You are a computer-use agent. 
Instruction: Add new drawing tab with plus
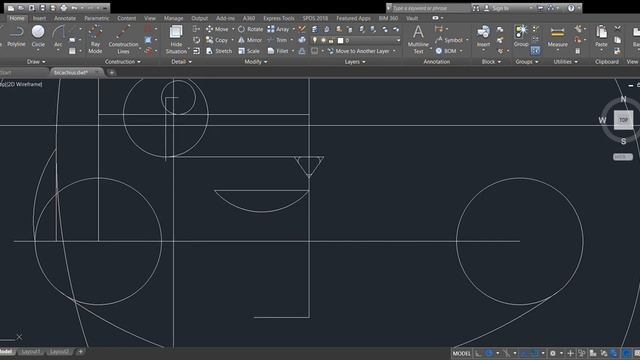[x=111, y=73]
